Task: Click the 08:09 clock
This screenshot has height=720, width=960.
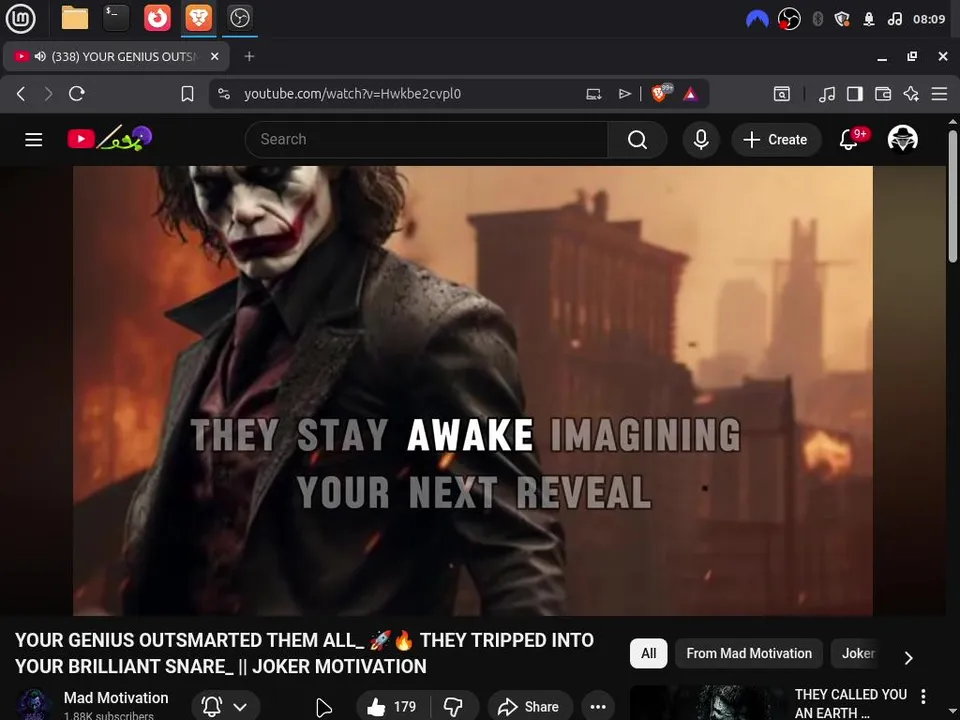Action: tap(929, 19)
